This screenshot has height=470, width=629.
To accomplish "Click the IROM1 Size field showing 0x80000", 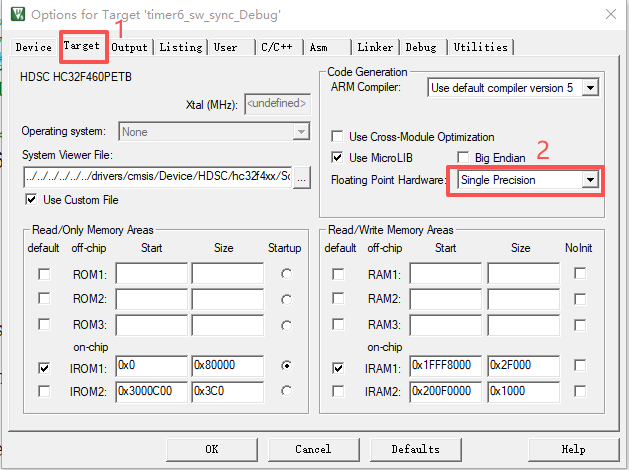I will 228,366.
